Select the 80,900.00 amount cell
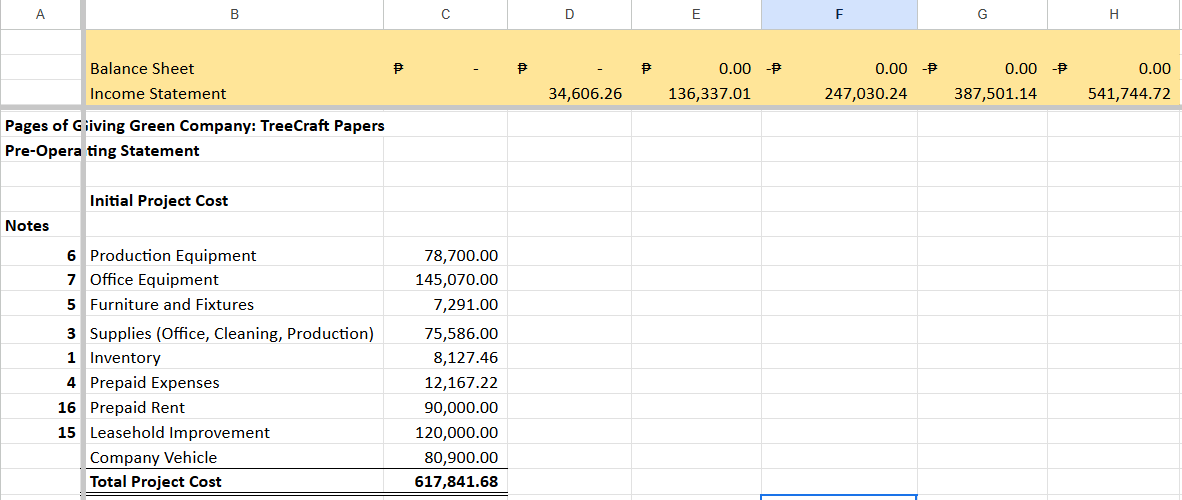The height and width of the screenshot is (500, 1182). pyautogui.click(x=445, y=457)
